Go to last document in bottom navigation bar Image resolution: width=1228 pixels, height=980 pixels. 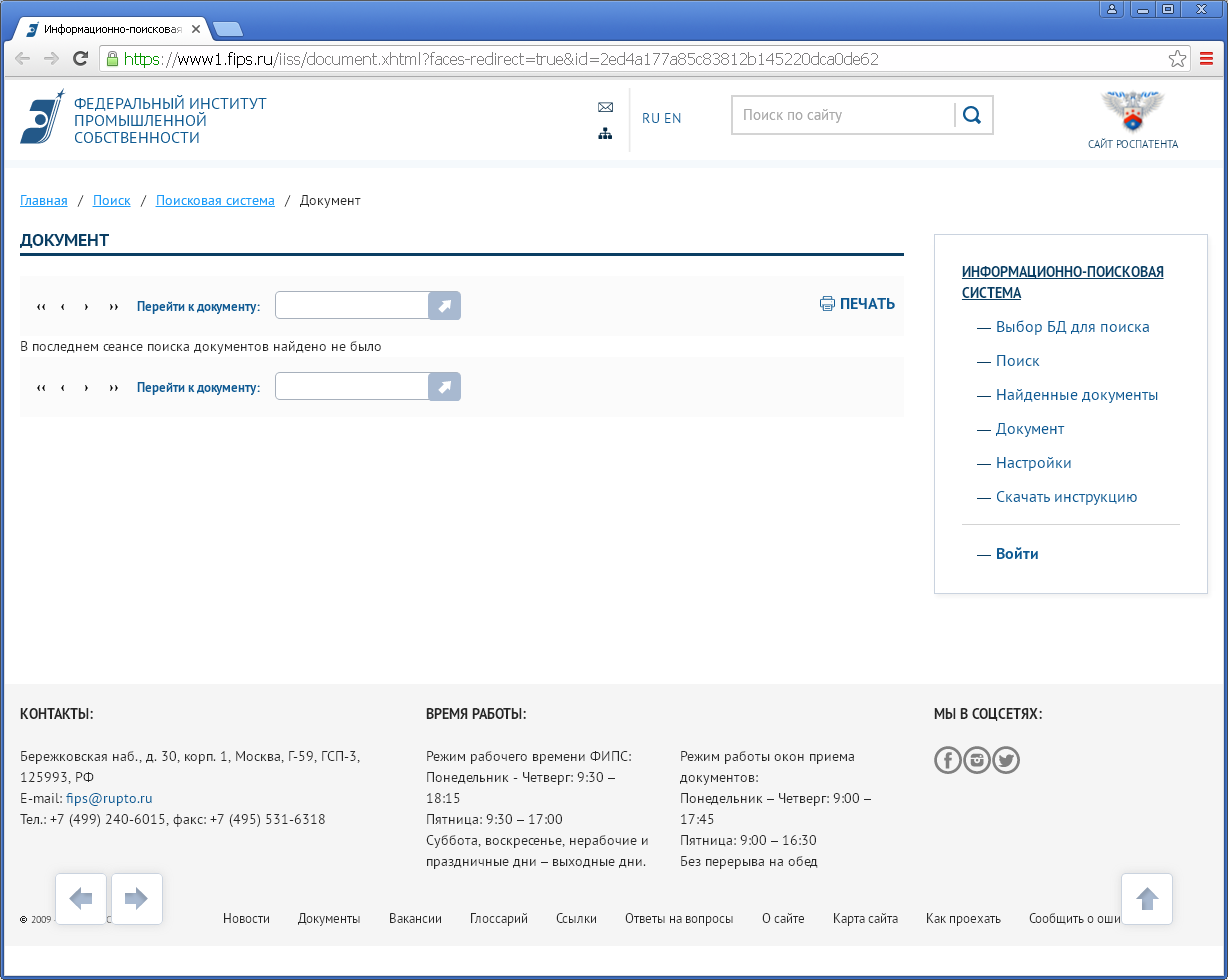click(x=113, y=387)
